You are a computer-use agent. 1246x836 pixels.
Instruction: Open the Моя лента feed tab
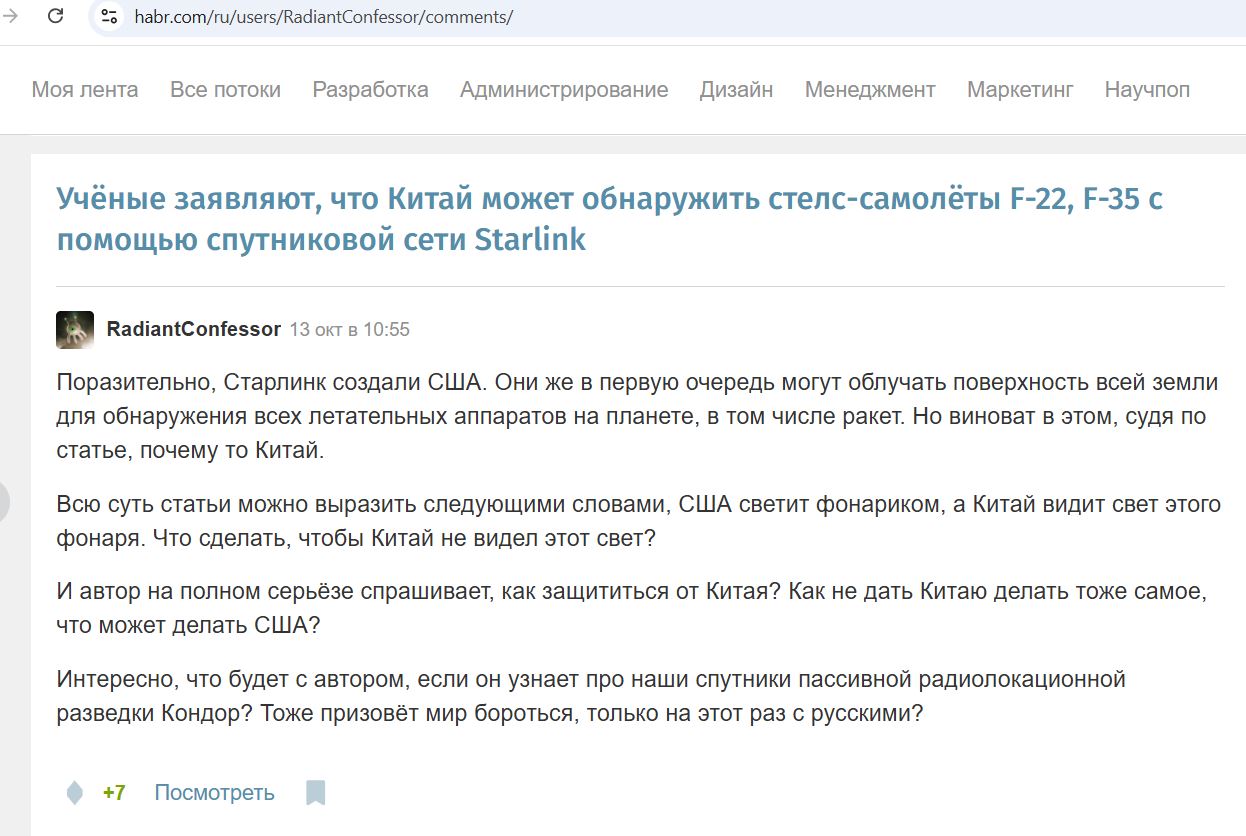pyautogui.click(x=85, y=89)
